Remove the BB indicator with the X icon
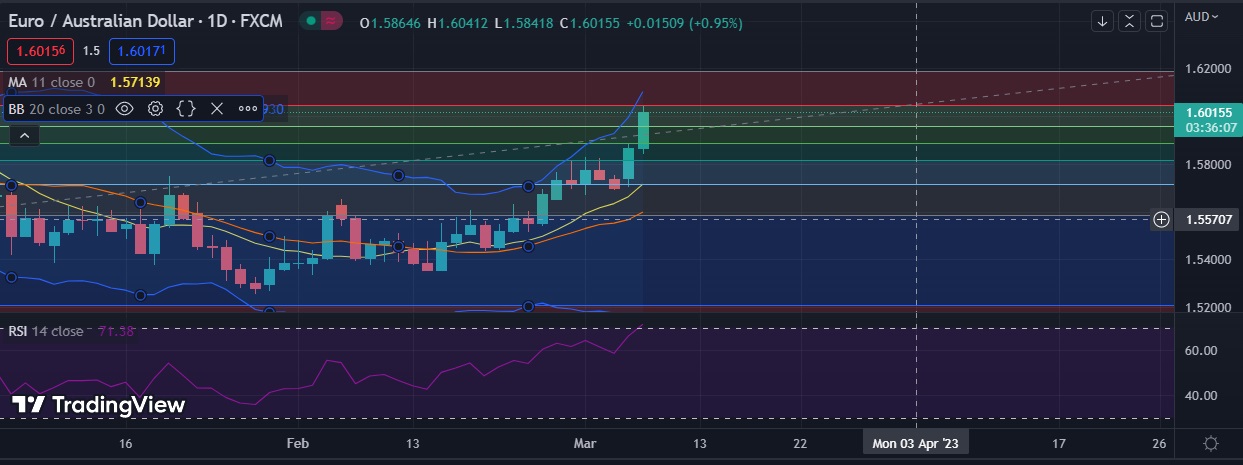The image size is (1243, 465). click(216, 109)
